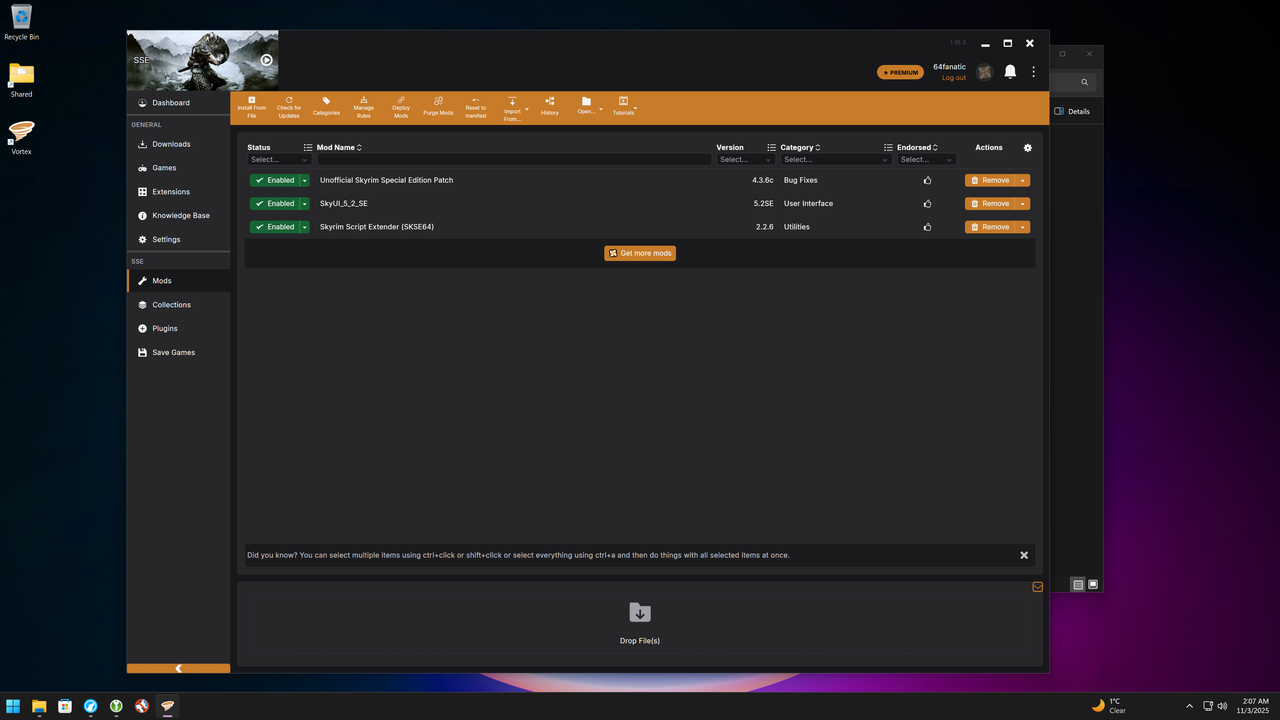The width and height of the screenshot is (1280, 720).
Task: Endorse Unofficial Skyrim Special Edition Patch
Action: [927, 180]
